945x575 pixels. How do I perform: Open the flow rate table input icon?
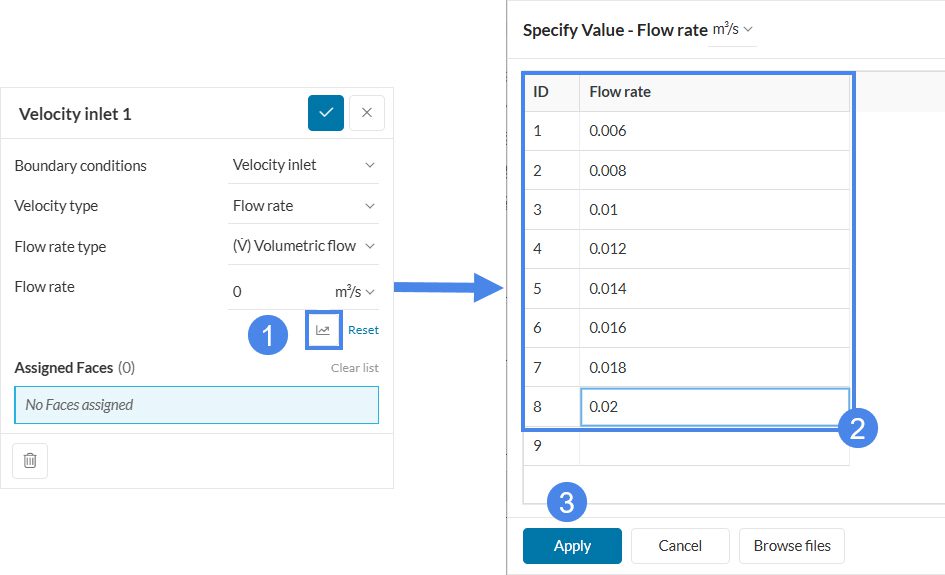(x=323, y=330)
